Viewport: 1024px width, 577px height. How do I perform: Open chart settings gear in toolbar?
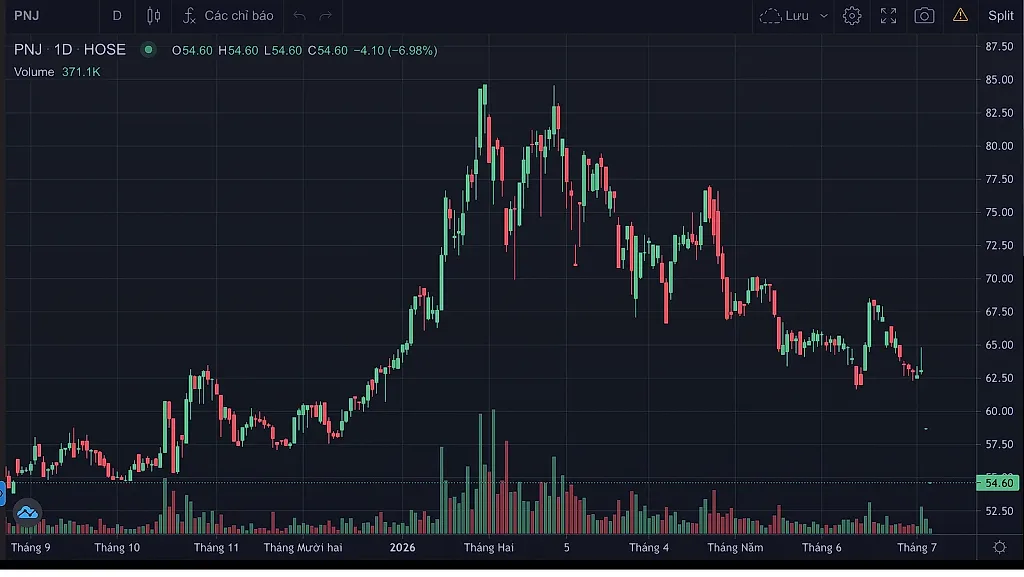[x=852, y=16]
